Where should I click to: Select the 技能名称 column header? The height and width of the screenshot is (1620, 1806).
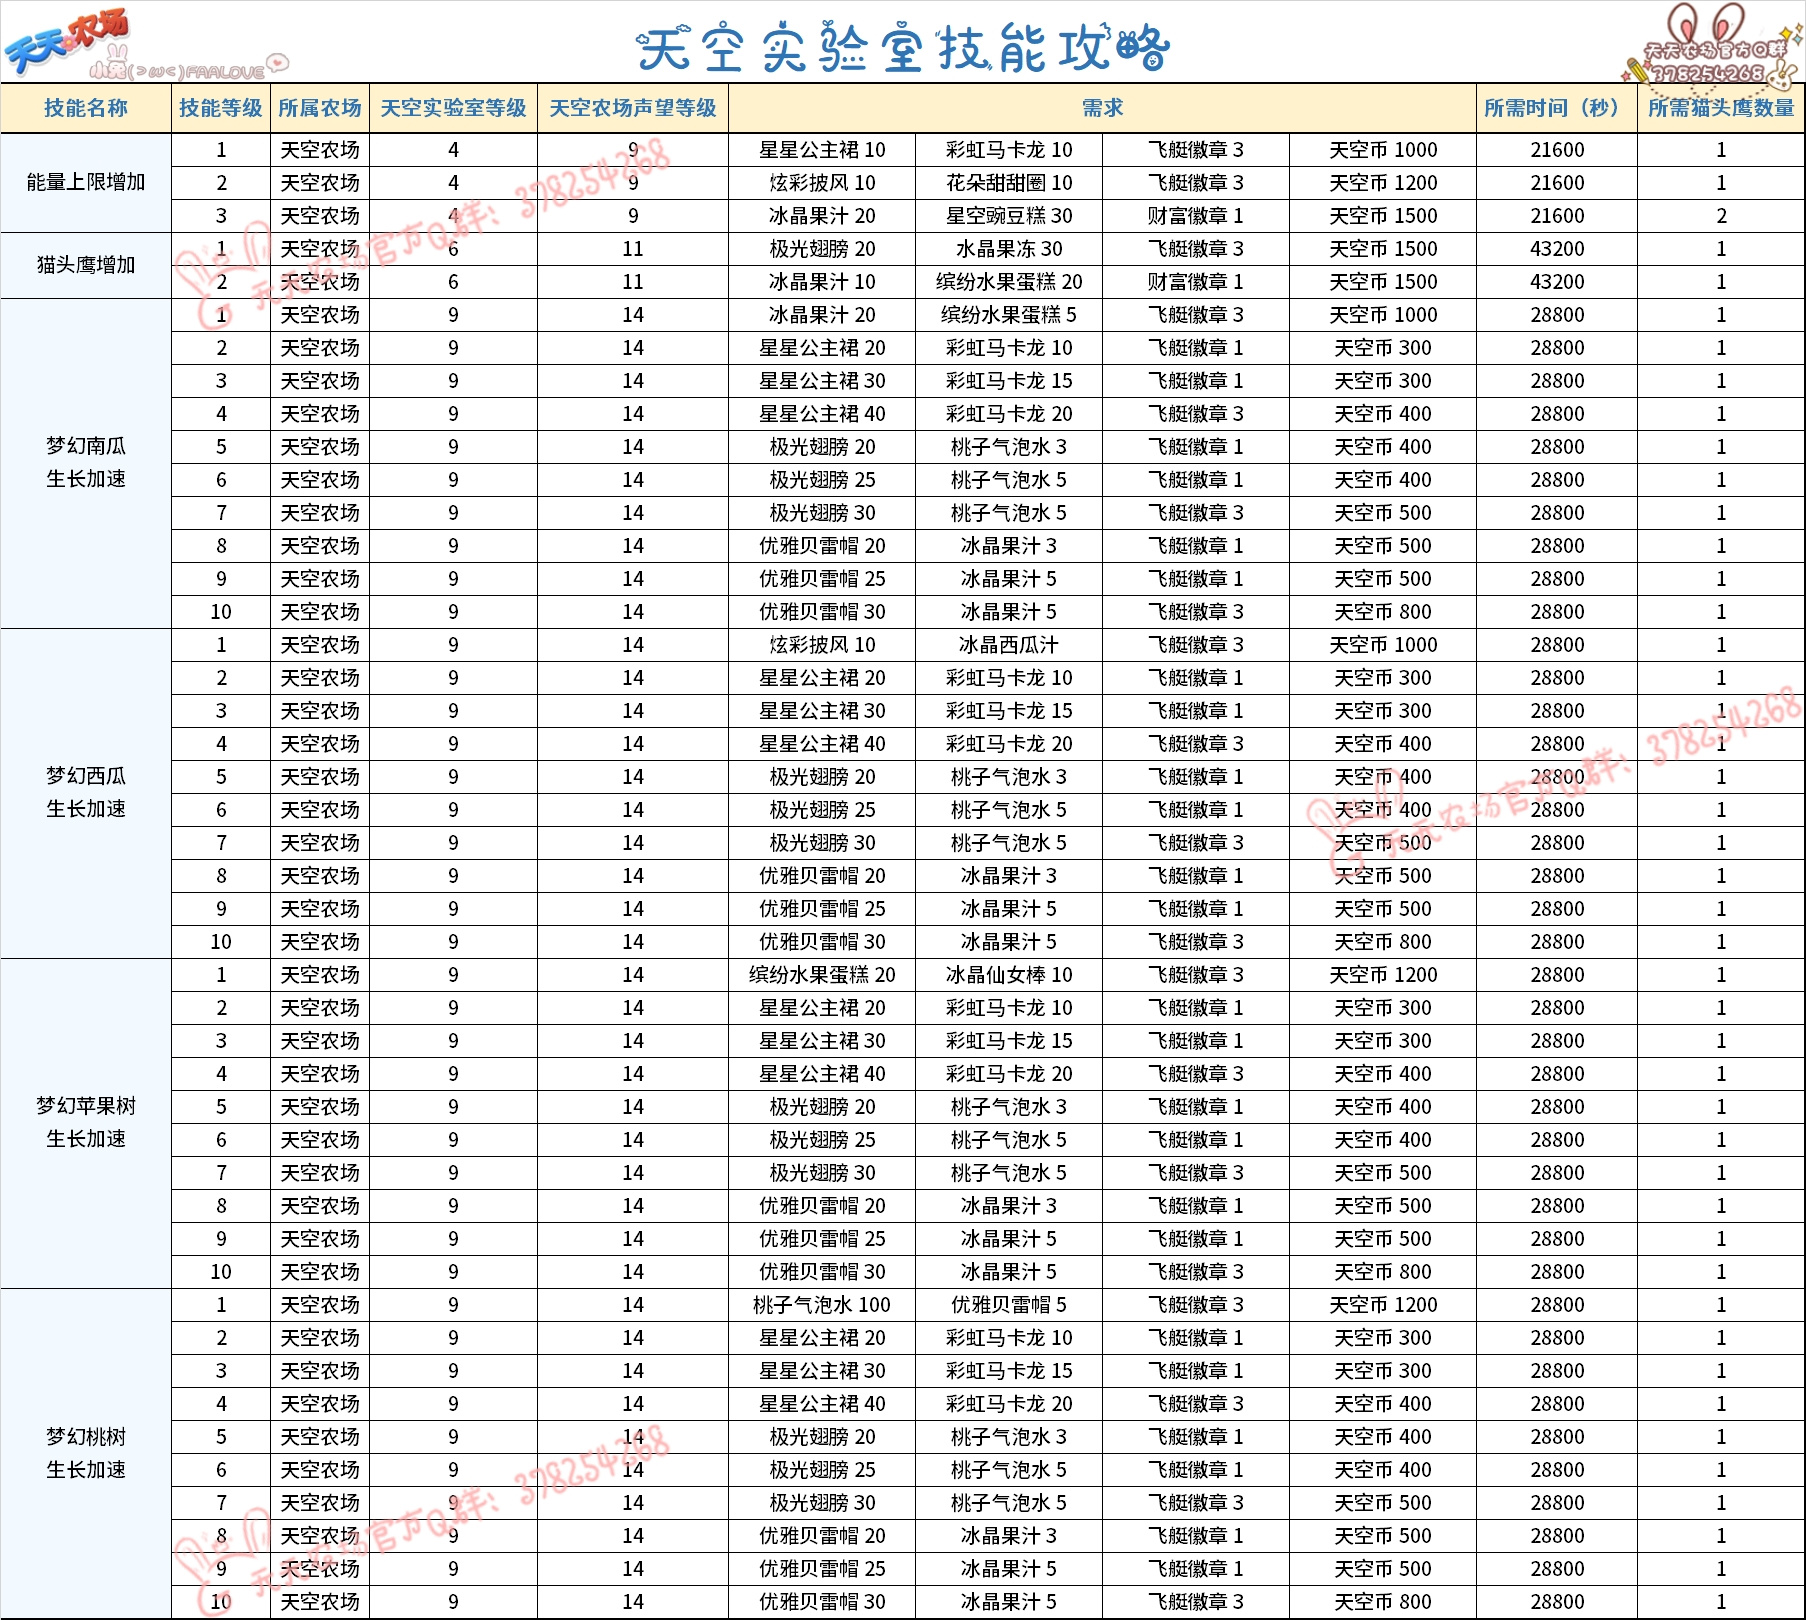pos(86,108)
